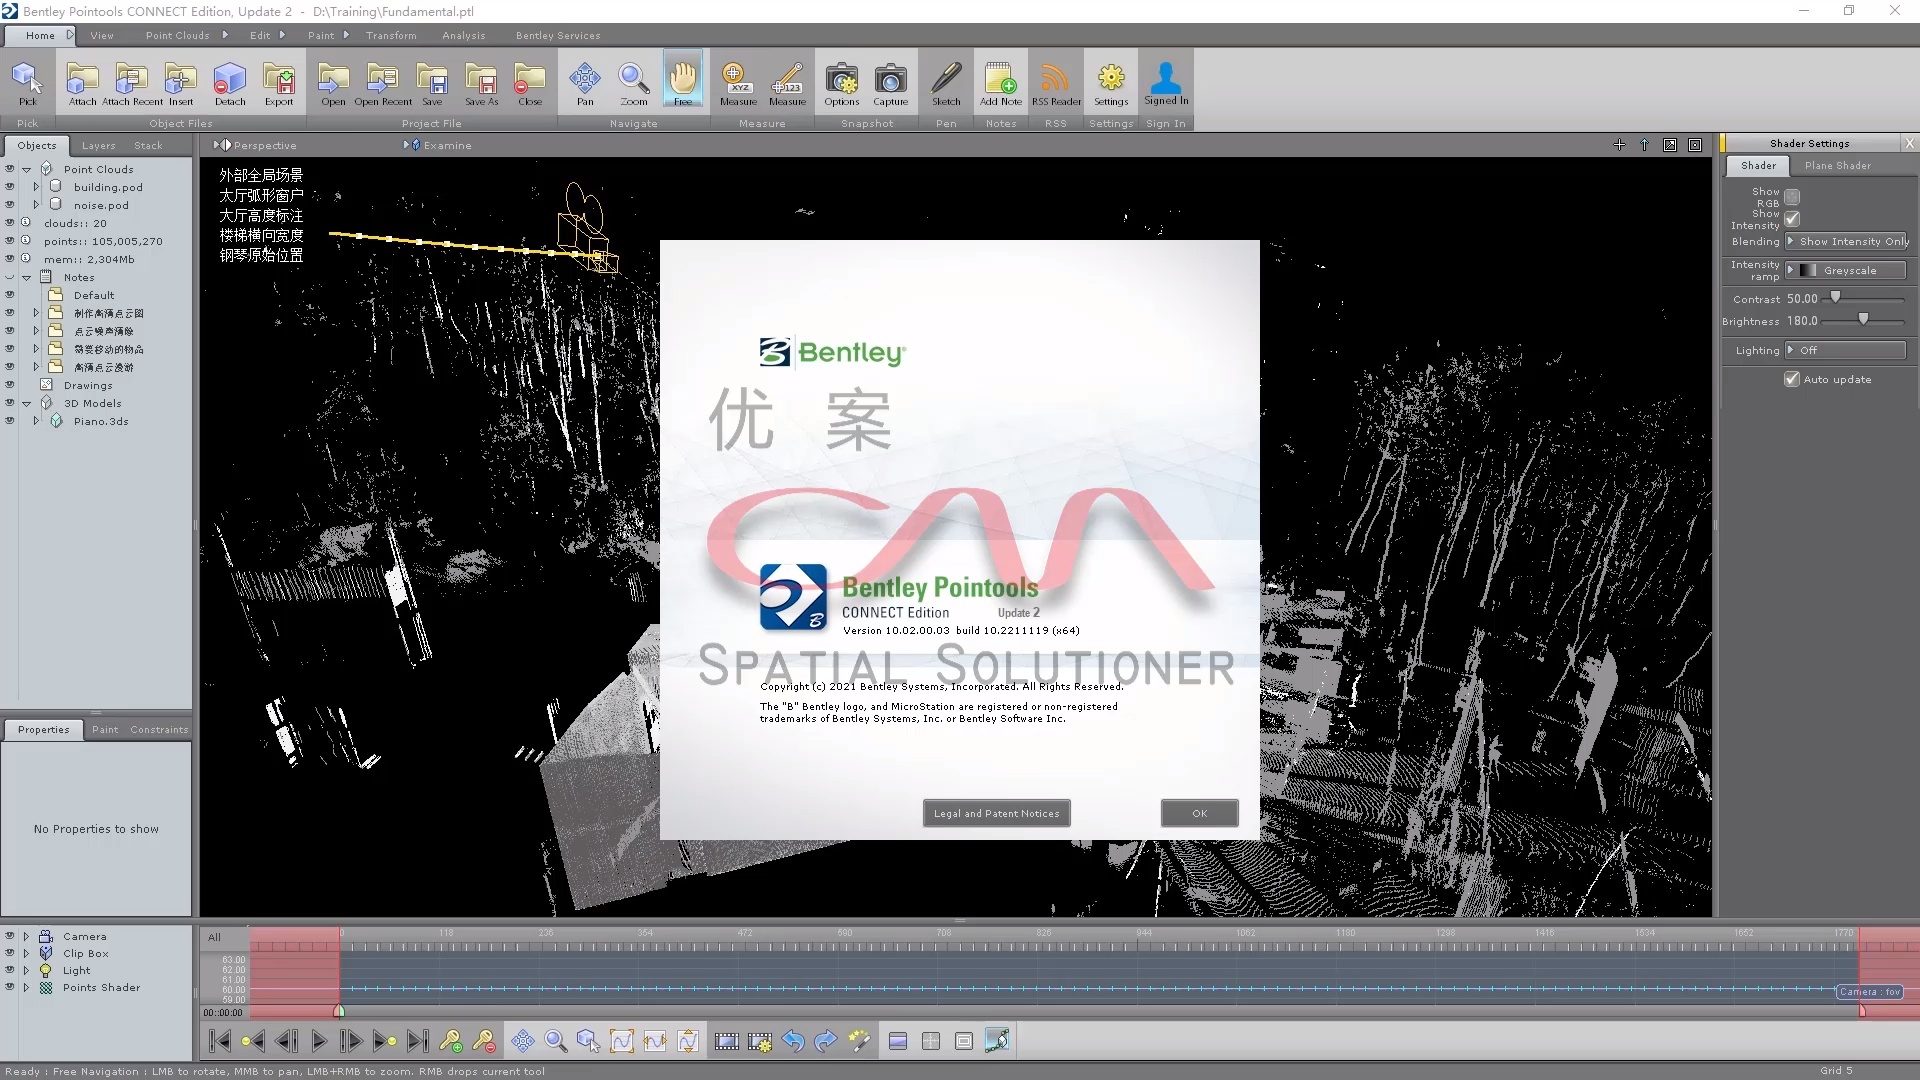The height and width of the screenshot is (1080, 1920).
Task: Enable the Show RGB checkbox
Action: coord(1792,197)
